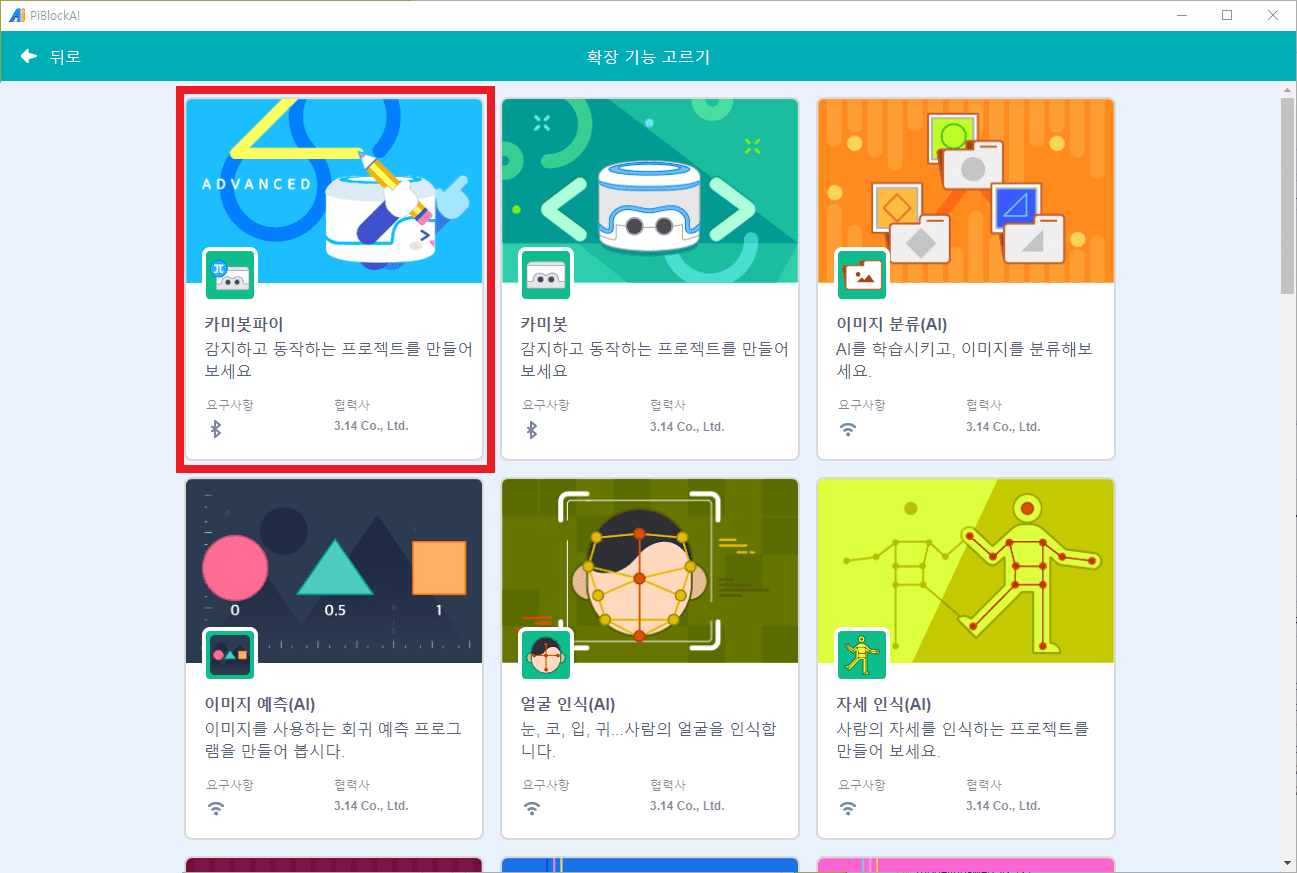Click '3.14 Co., Ltd.' on 얼굴 인식(AI) card
Viewport: 1297px width, 873px height.
point(687,806)
